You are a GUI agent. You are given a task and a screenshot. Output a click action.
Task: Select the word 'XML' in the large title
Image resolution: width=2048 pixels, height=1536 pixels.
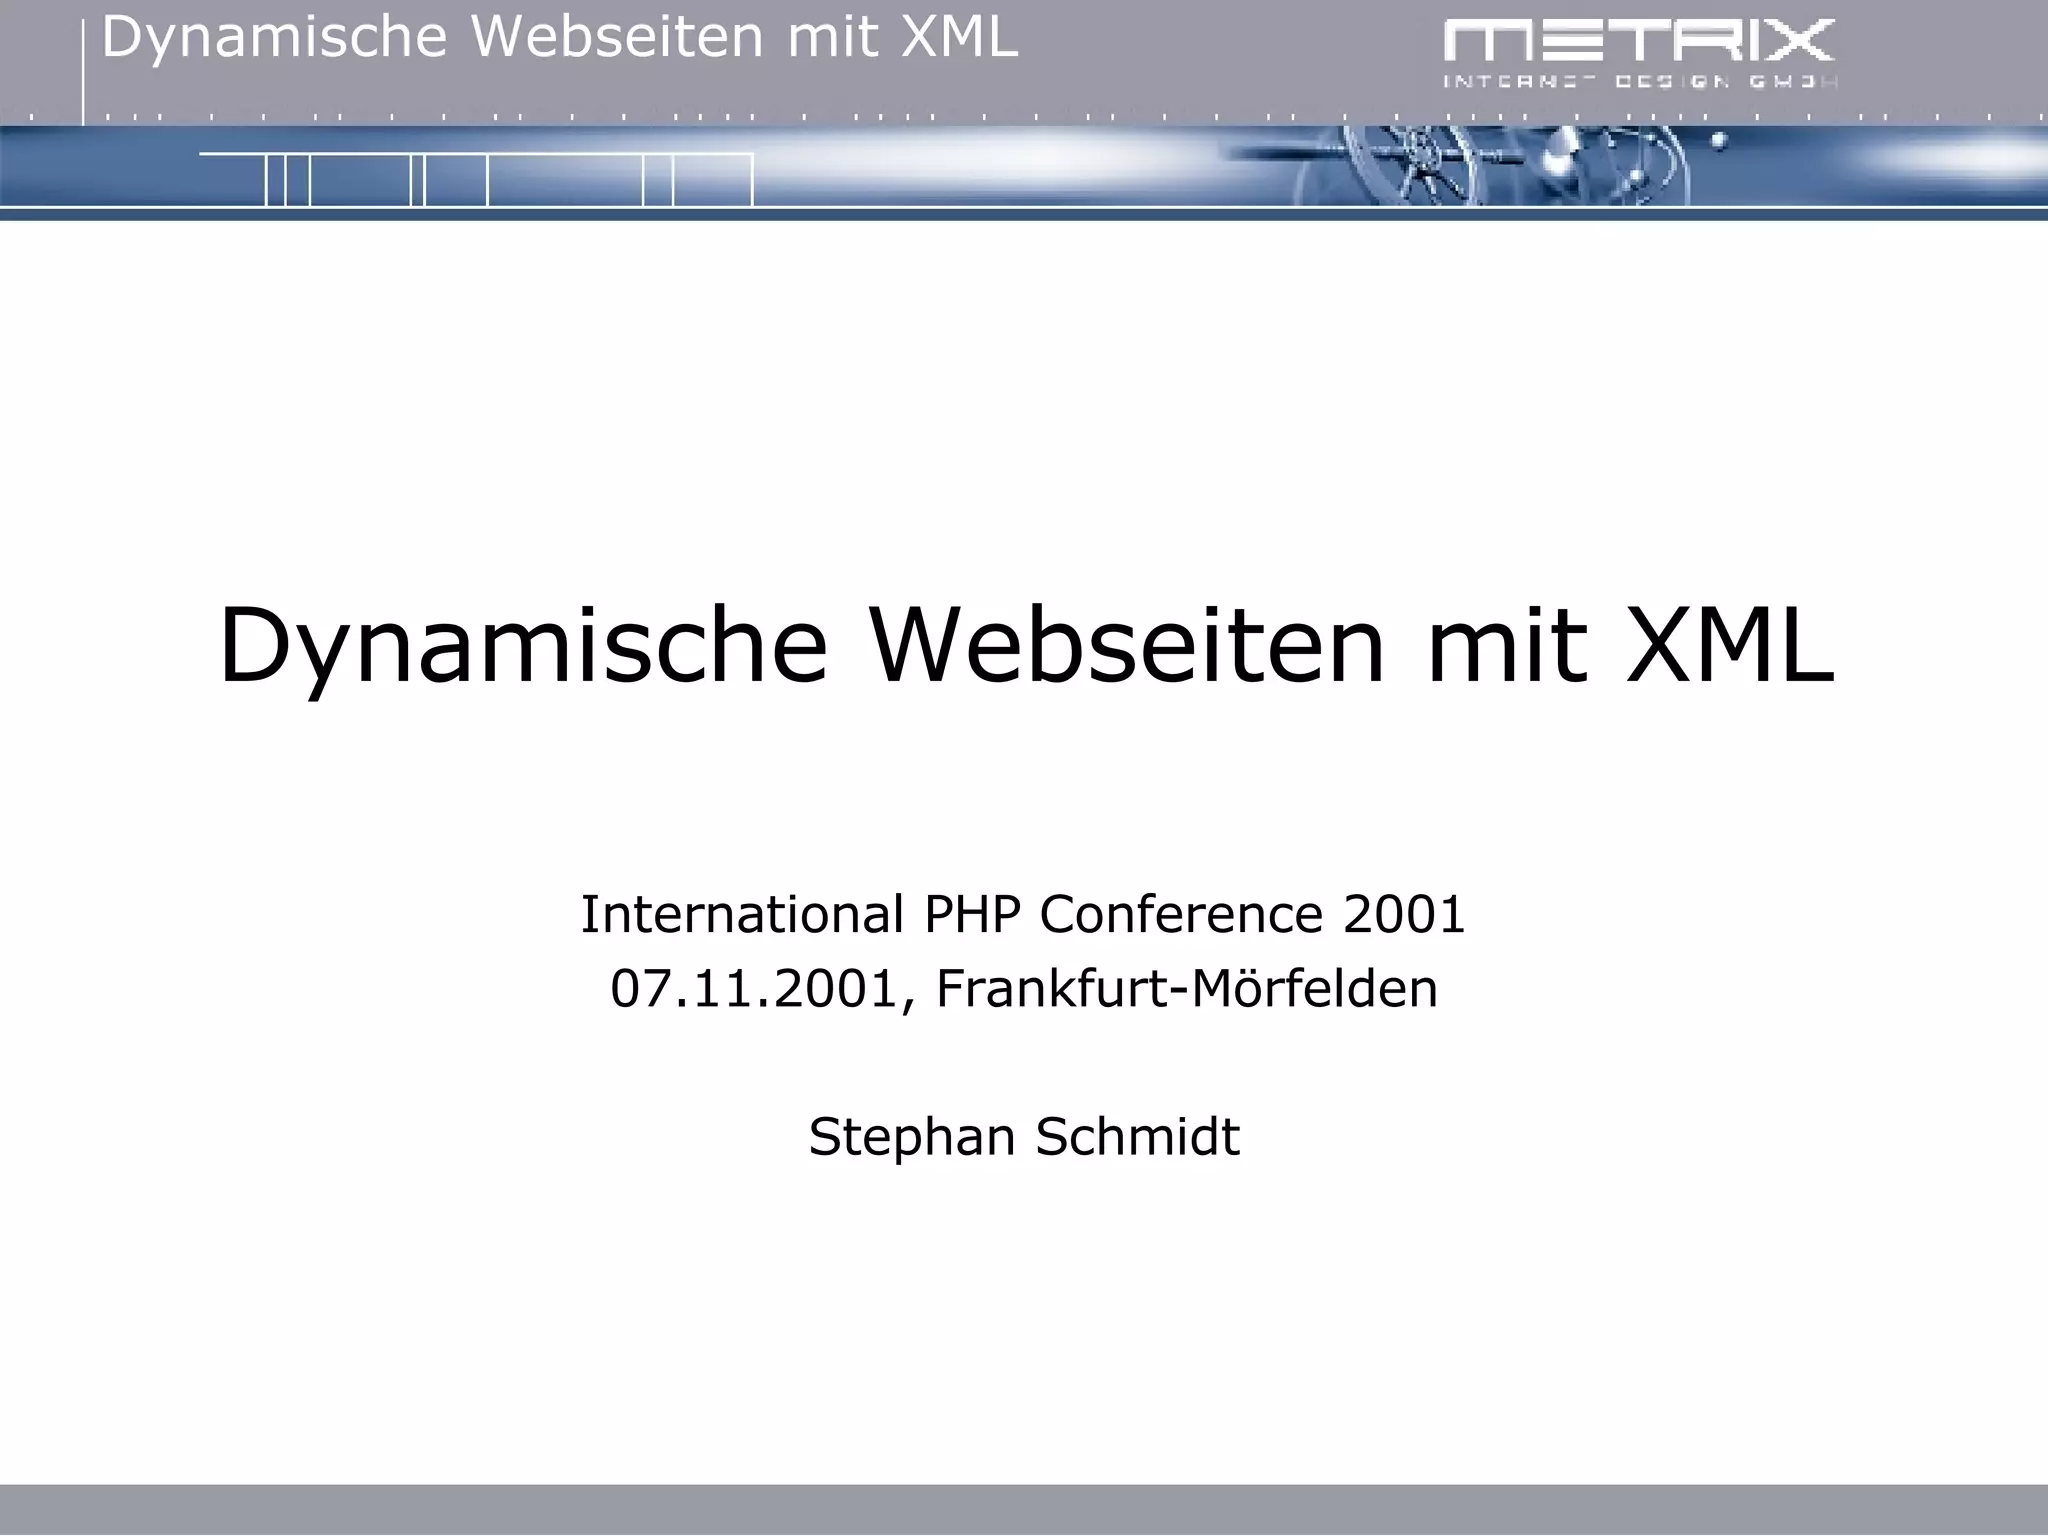pyautogui.click(x=1729, y=645)
